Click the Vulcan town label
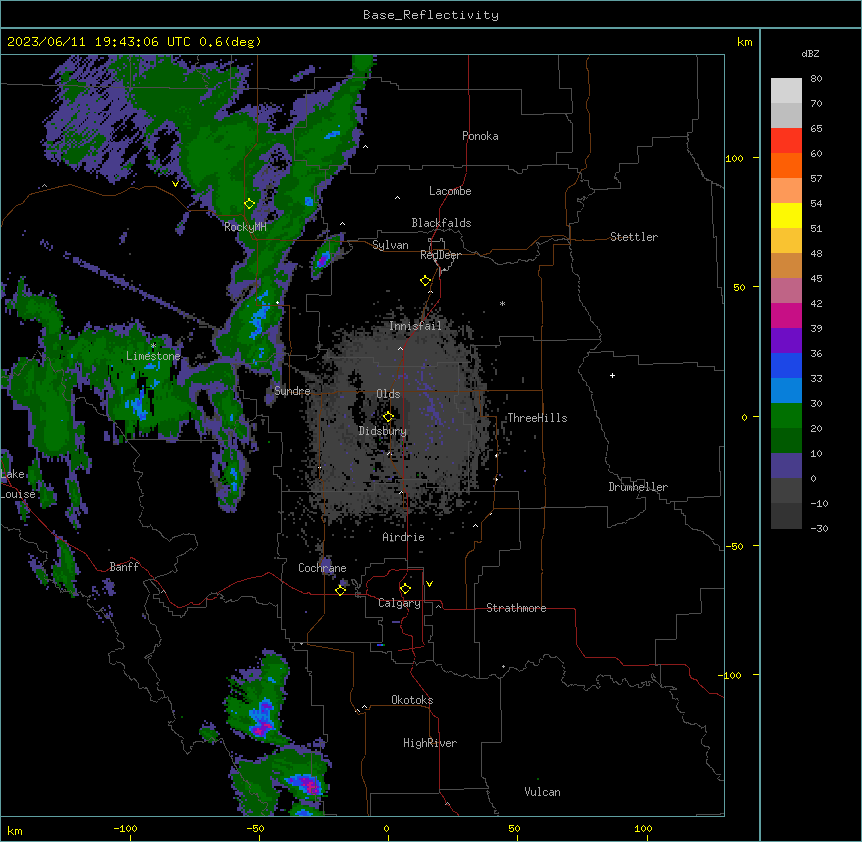The image size is (862, 842). point(543,792)
